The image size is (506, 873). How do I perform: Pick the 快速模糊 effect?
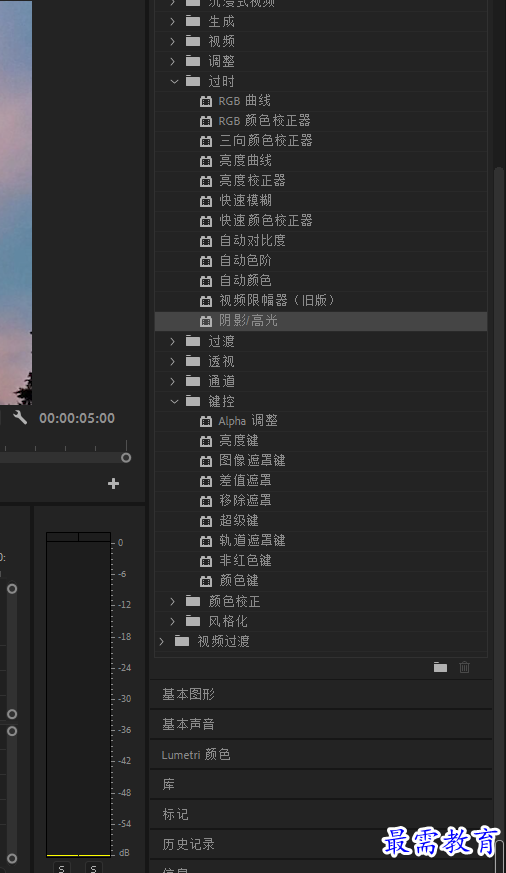click(x=244, y=201)
